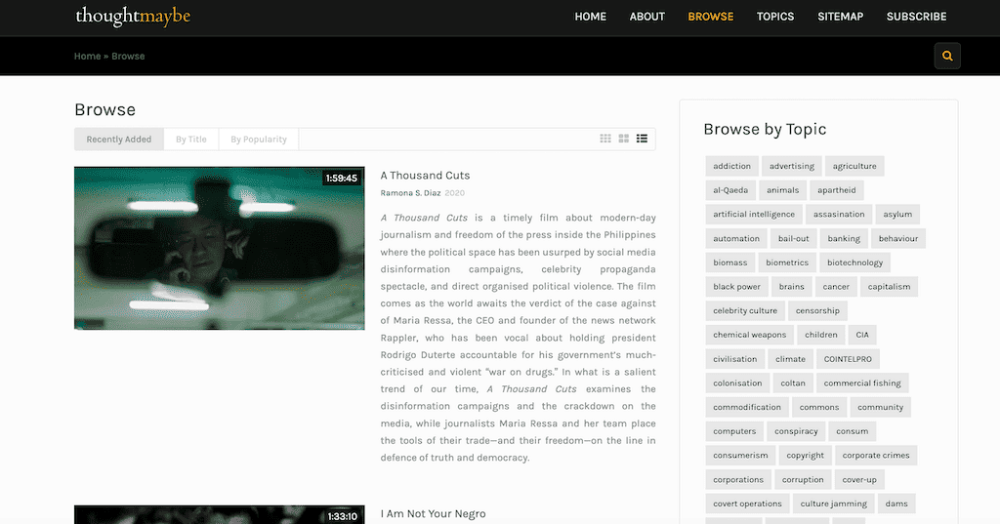
Task: Select the apartheid topic tag
Action: click(836, 190)
